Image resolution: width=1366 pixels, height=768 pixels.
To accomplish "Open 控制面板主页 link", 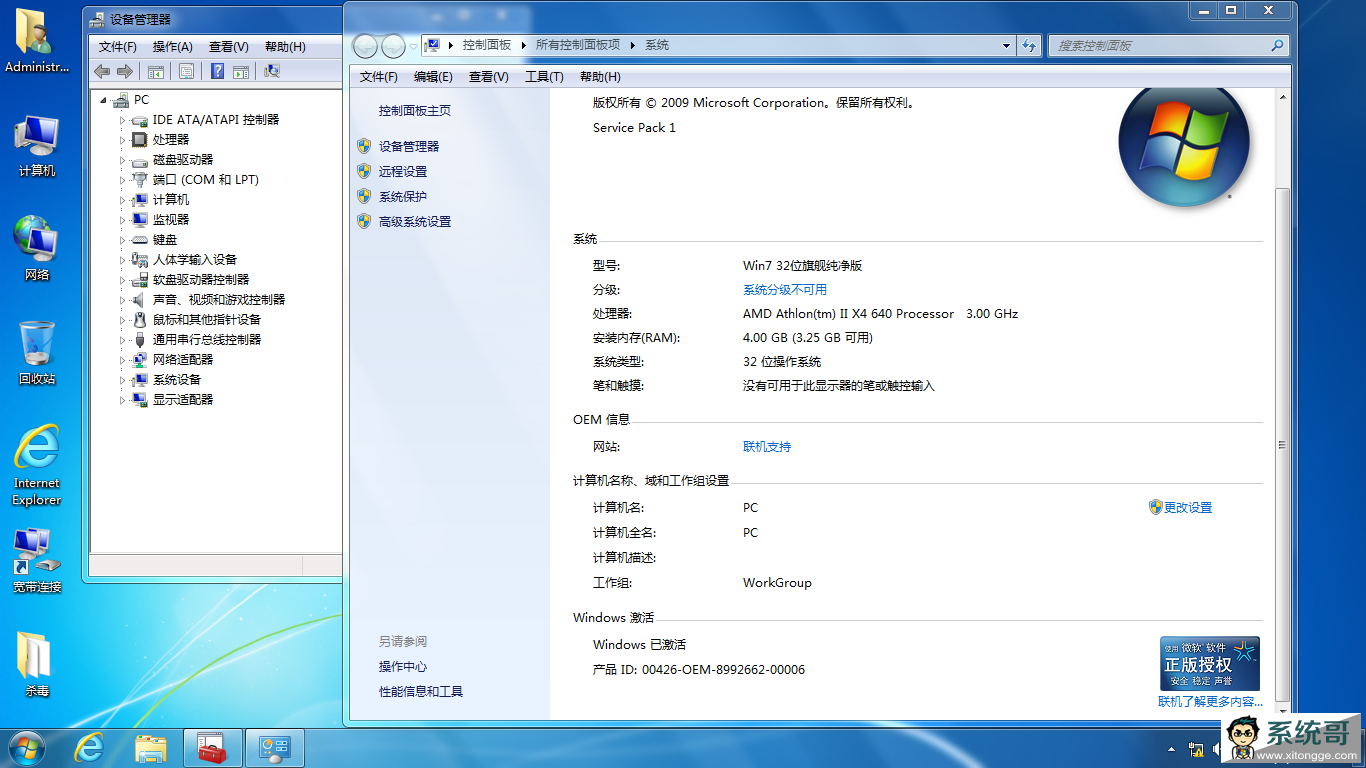I will click(x=415, y=111).
